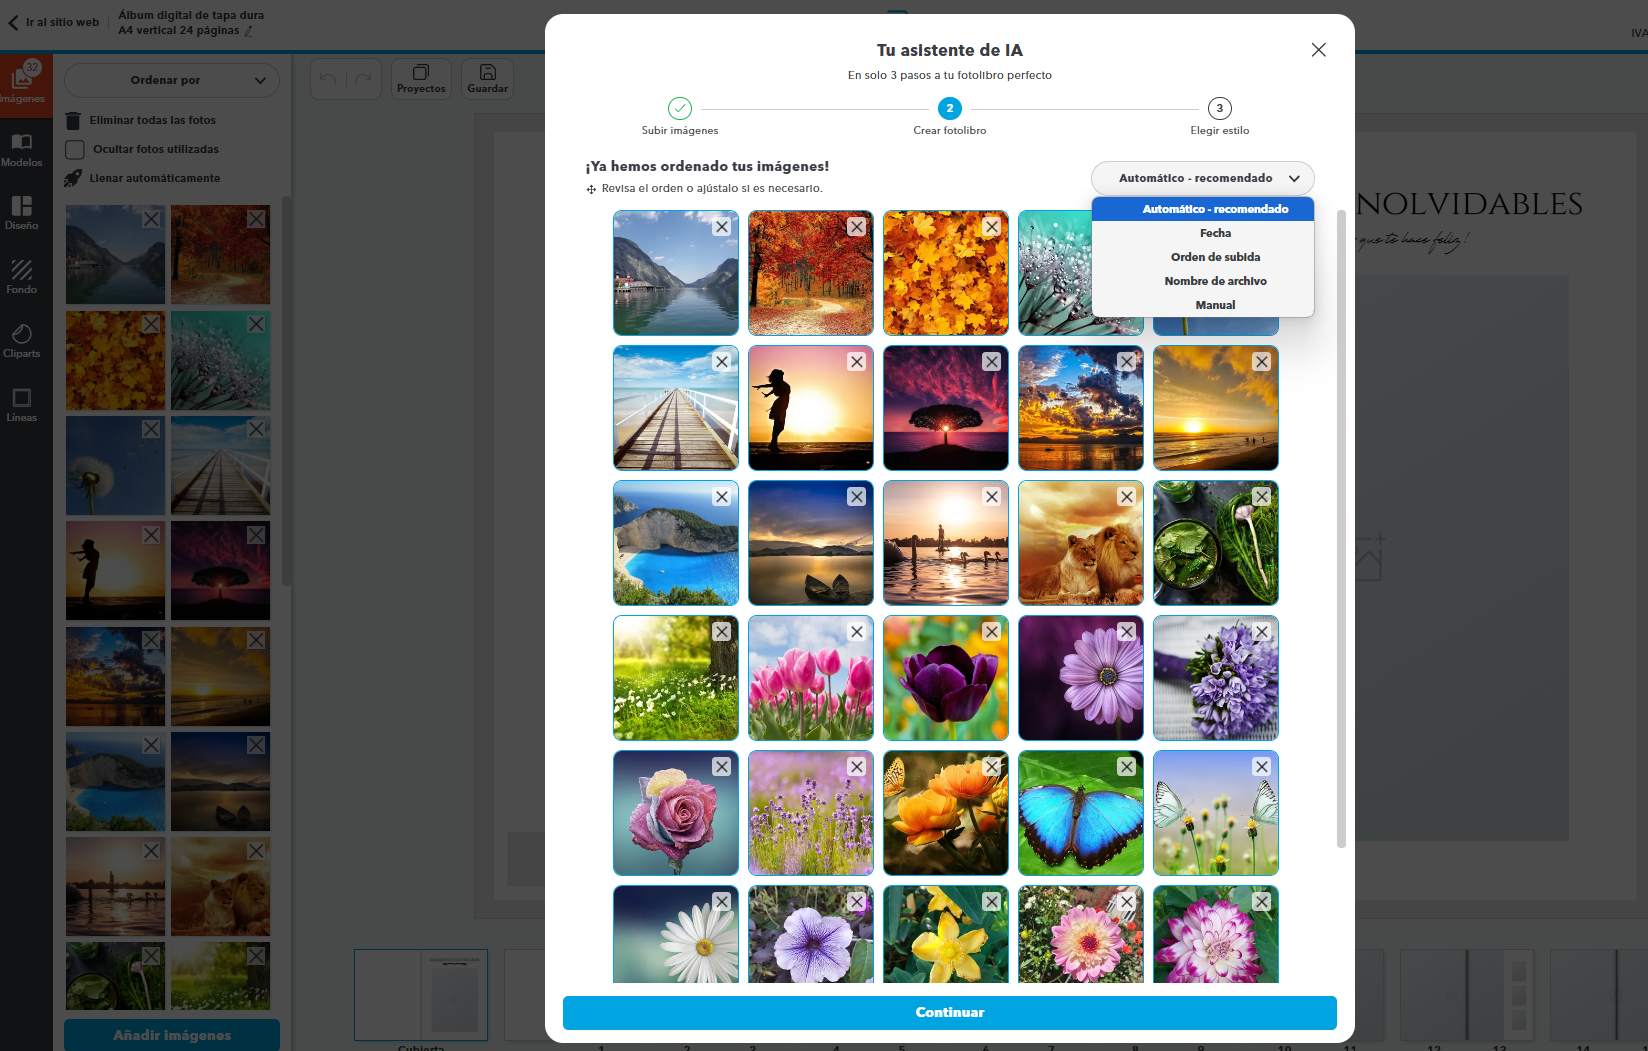The height and width of the screenshot is (1051, 1648).
Task: Click Llenar automáticamente
Action: (154, 178)
